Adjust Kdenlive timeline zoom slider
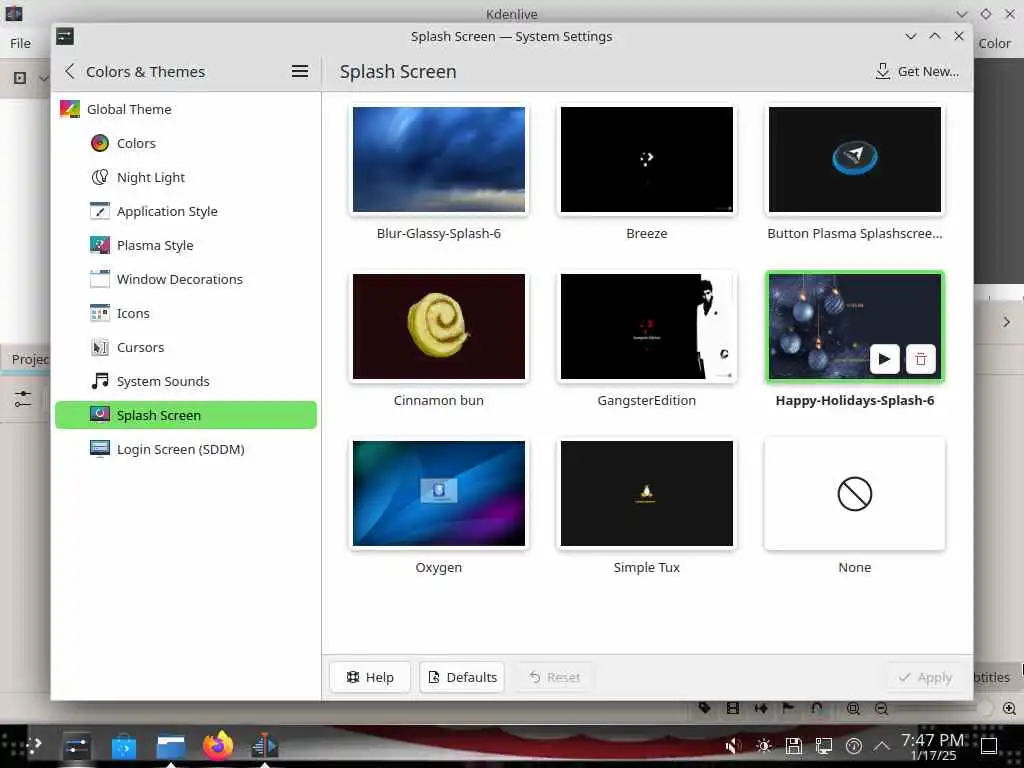The image size is (1024, 768). [x=942, y=709]
